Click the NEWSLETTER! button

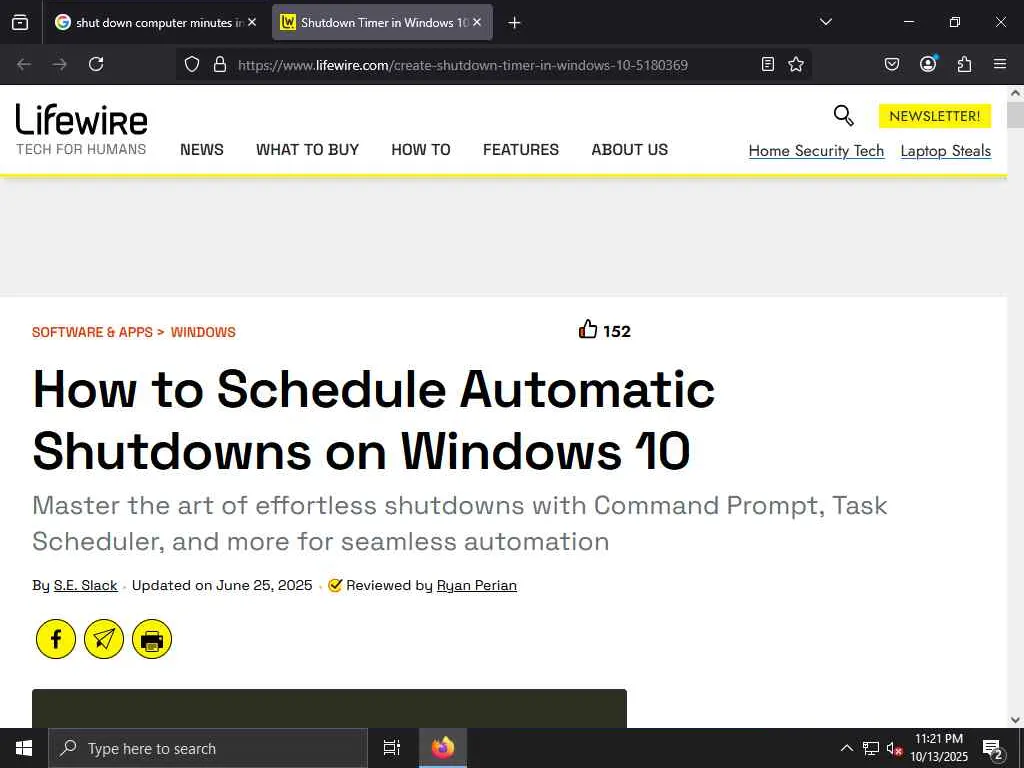935,116
